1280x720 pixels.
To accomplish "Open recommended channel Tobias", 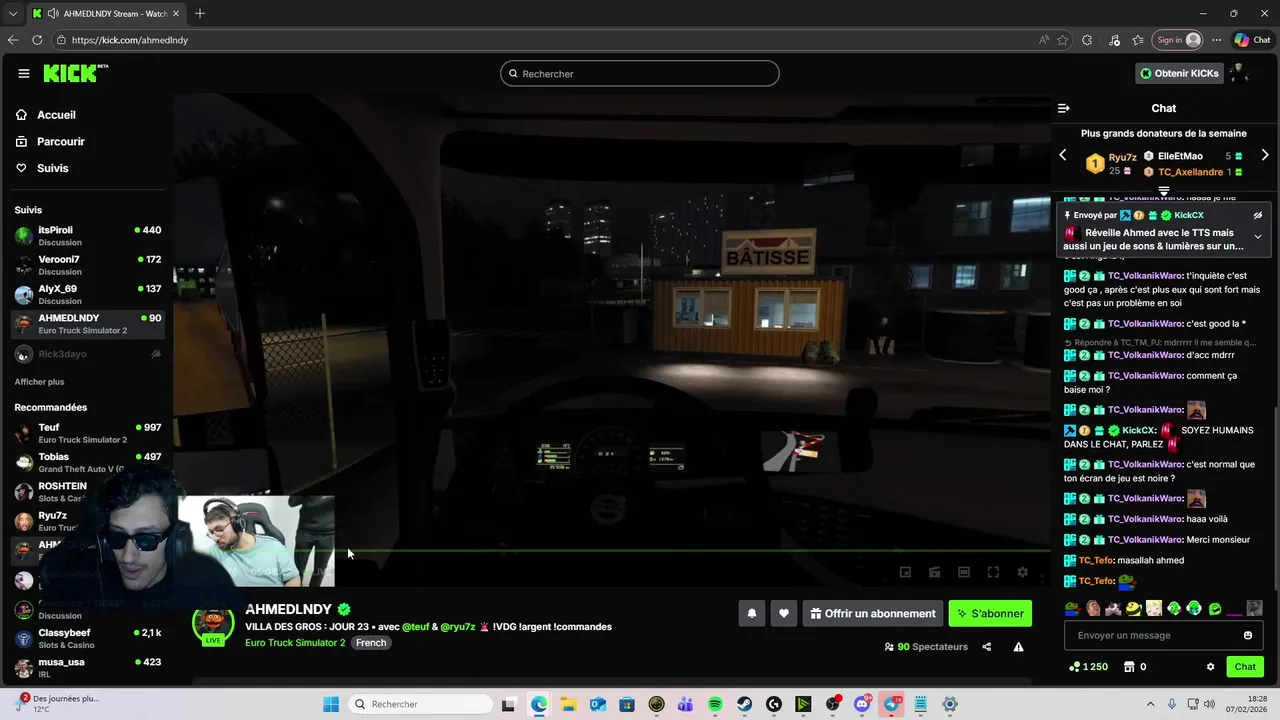I will coord(88,462).
